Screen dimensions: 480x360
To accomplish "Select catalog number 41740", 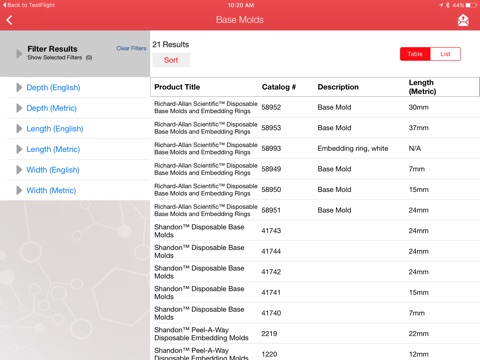I will pyautogui.click(x=271, y=313).
